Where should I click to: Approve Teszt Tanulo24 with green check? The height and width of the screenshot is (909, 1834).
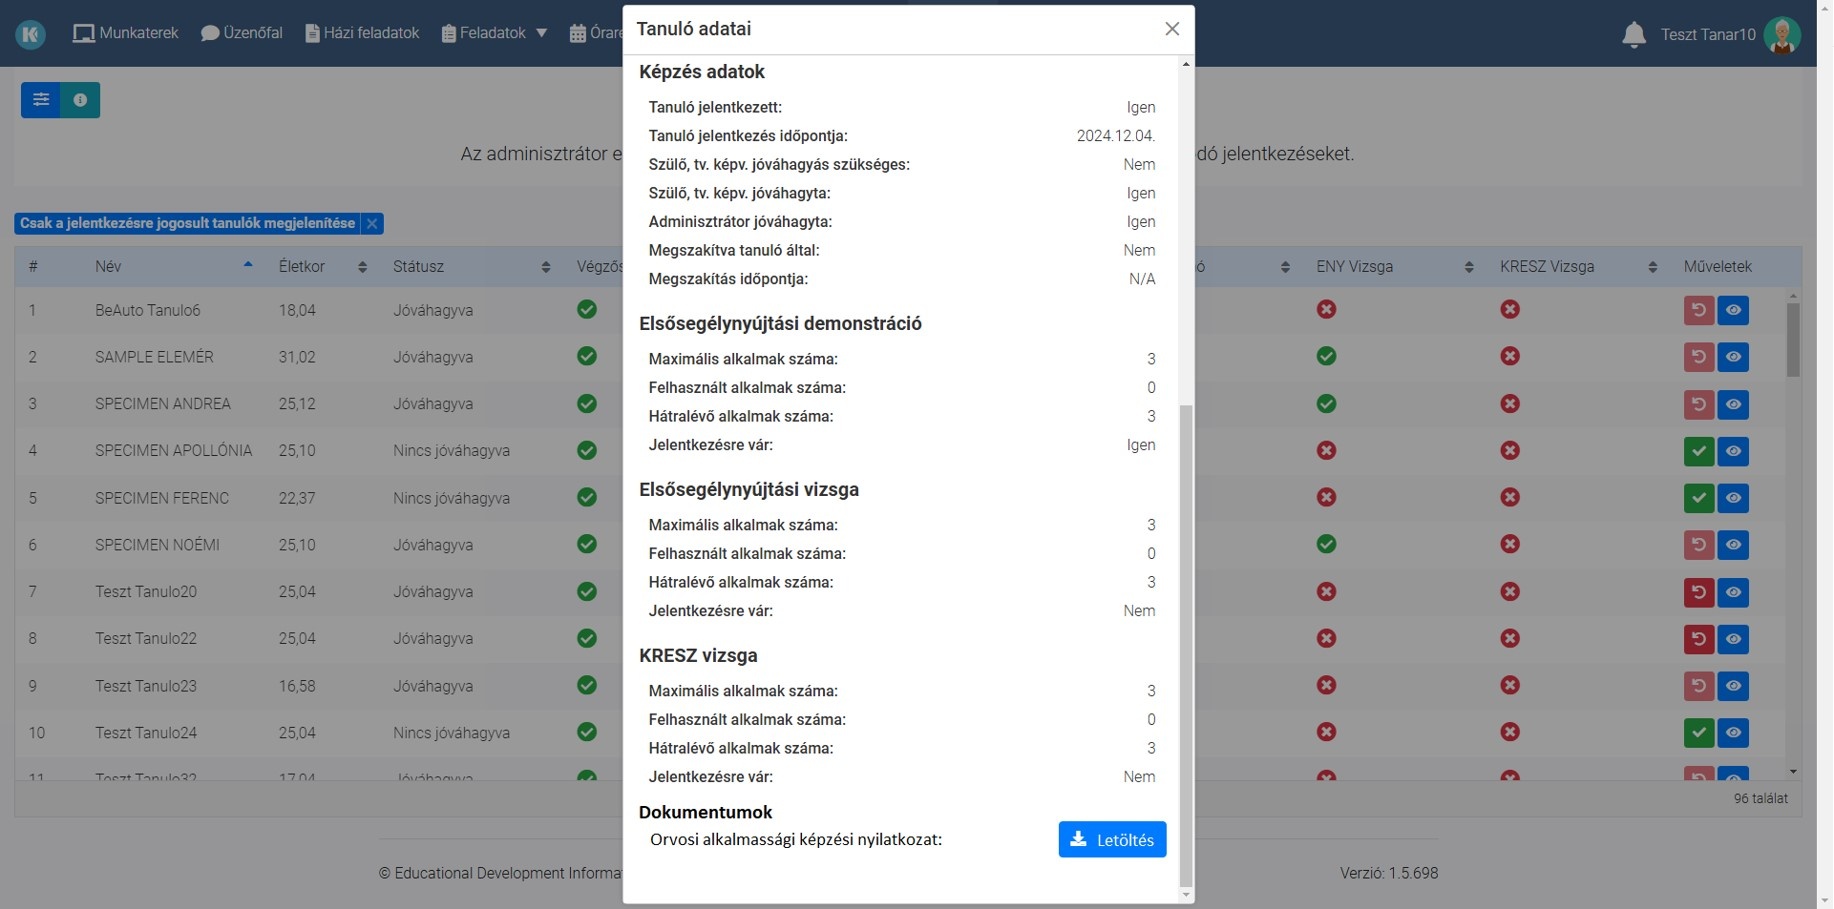click(1699, 733)
